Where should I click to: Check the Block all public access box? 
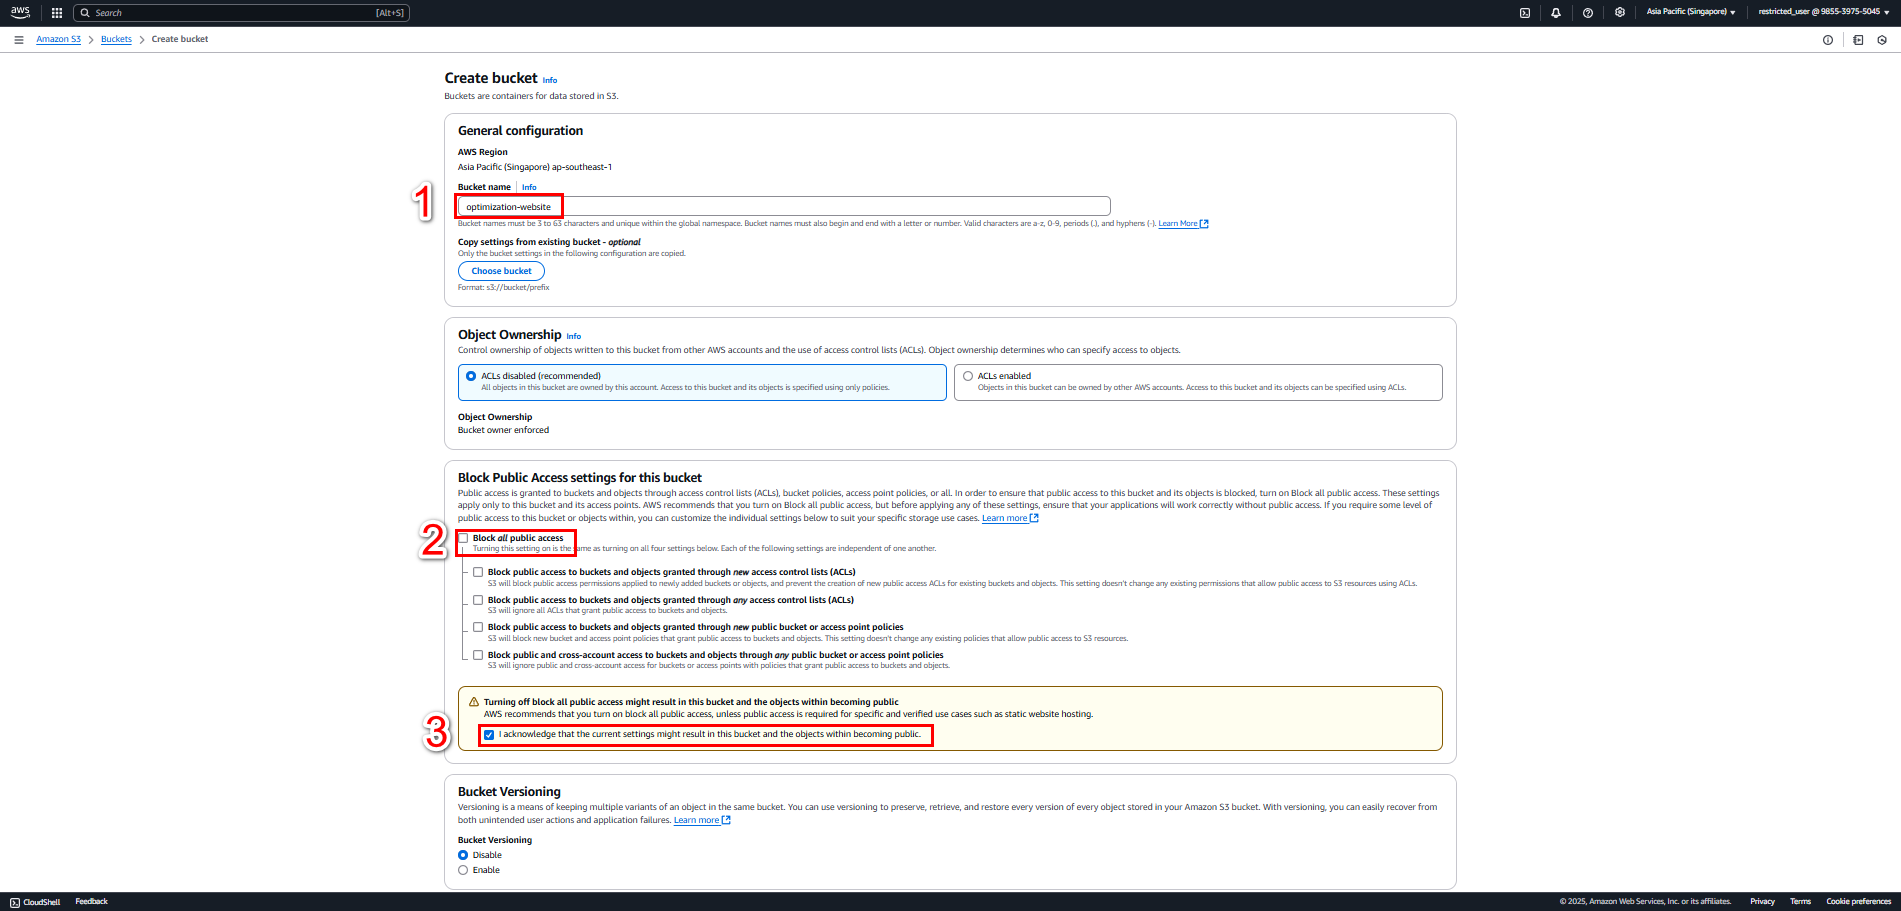coord(464,538)
